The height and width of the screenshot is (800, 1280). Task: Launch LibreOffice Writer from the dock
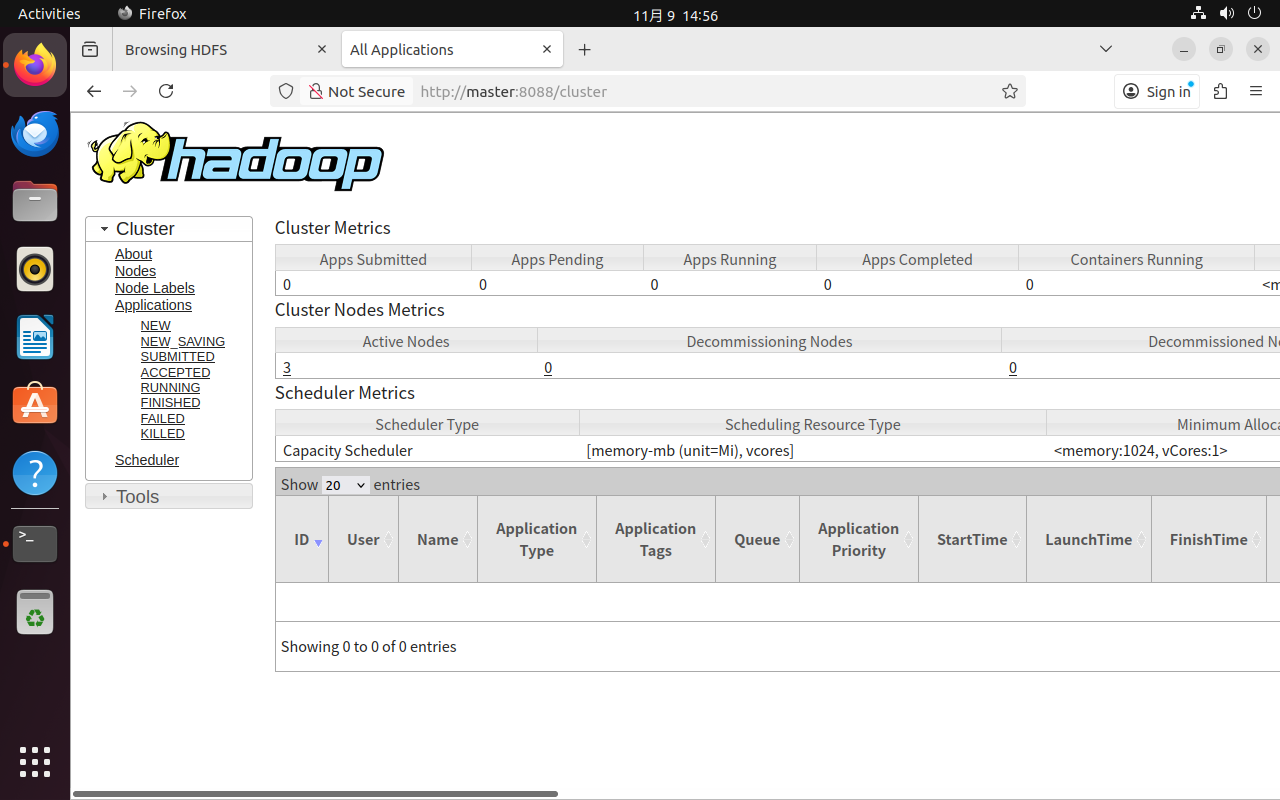[x=35, y=337]
